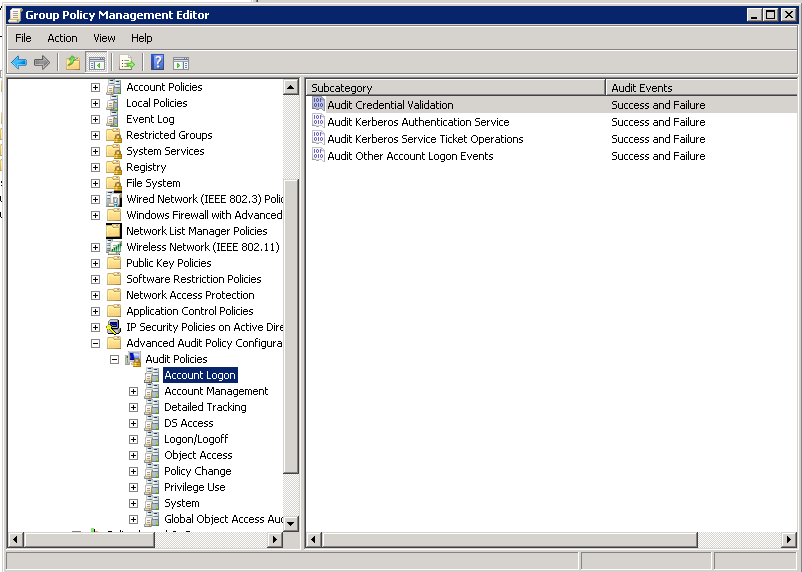Click the Account Policies node icon

click(x=114, y=87)
